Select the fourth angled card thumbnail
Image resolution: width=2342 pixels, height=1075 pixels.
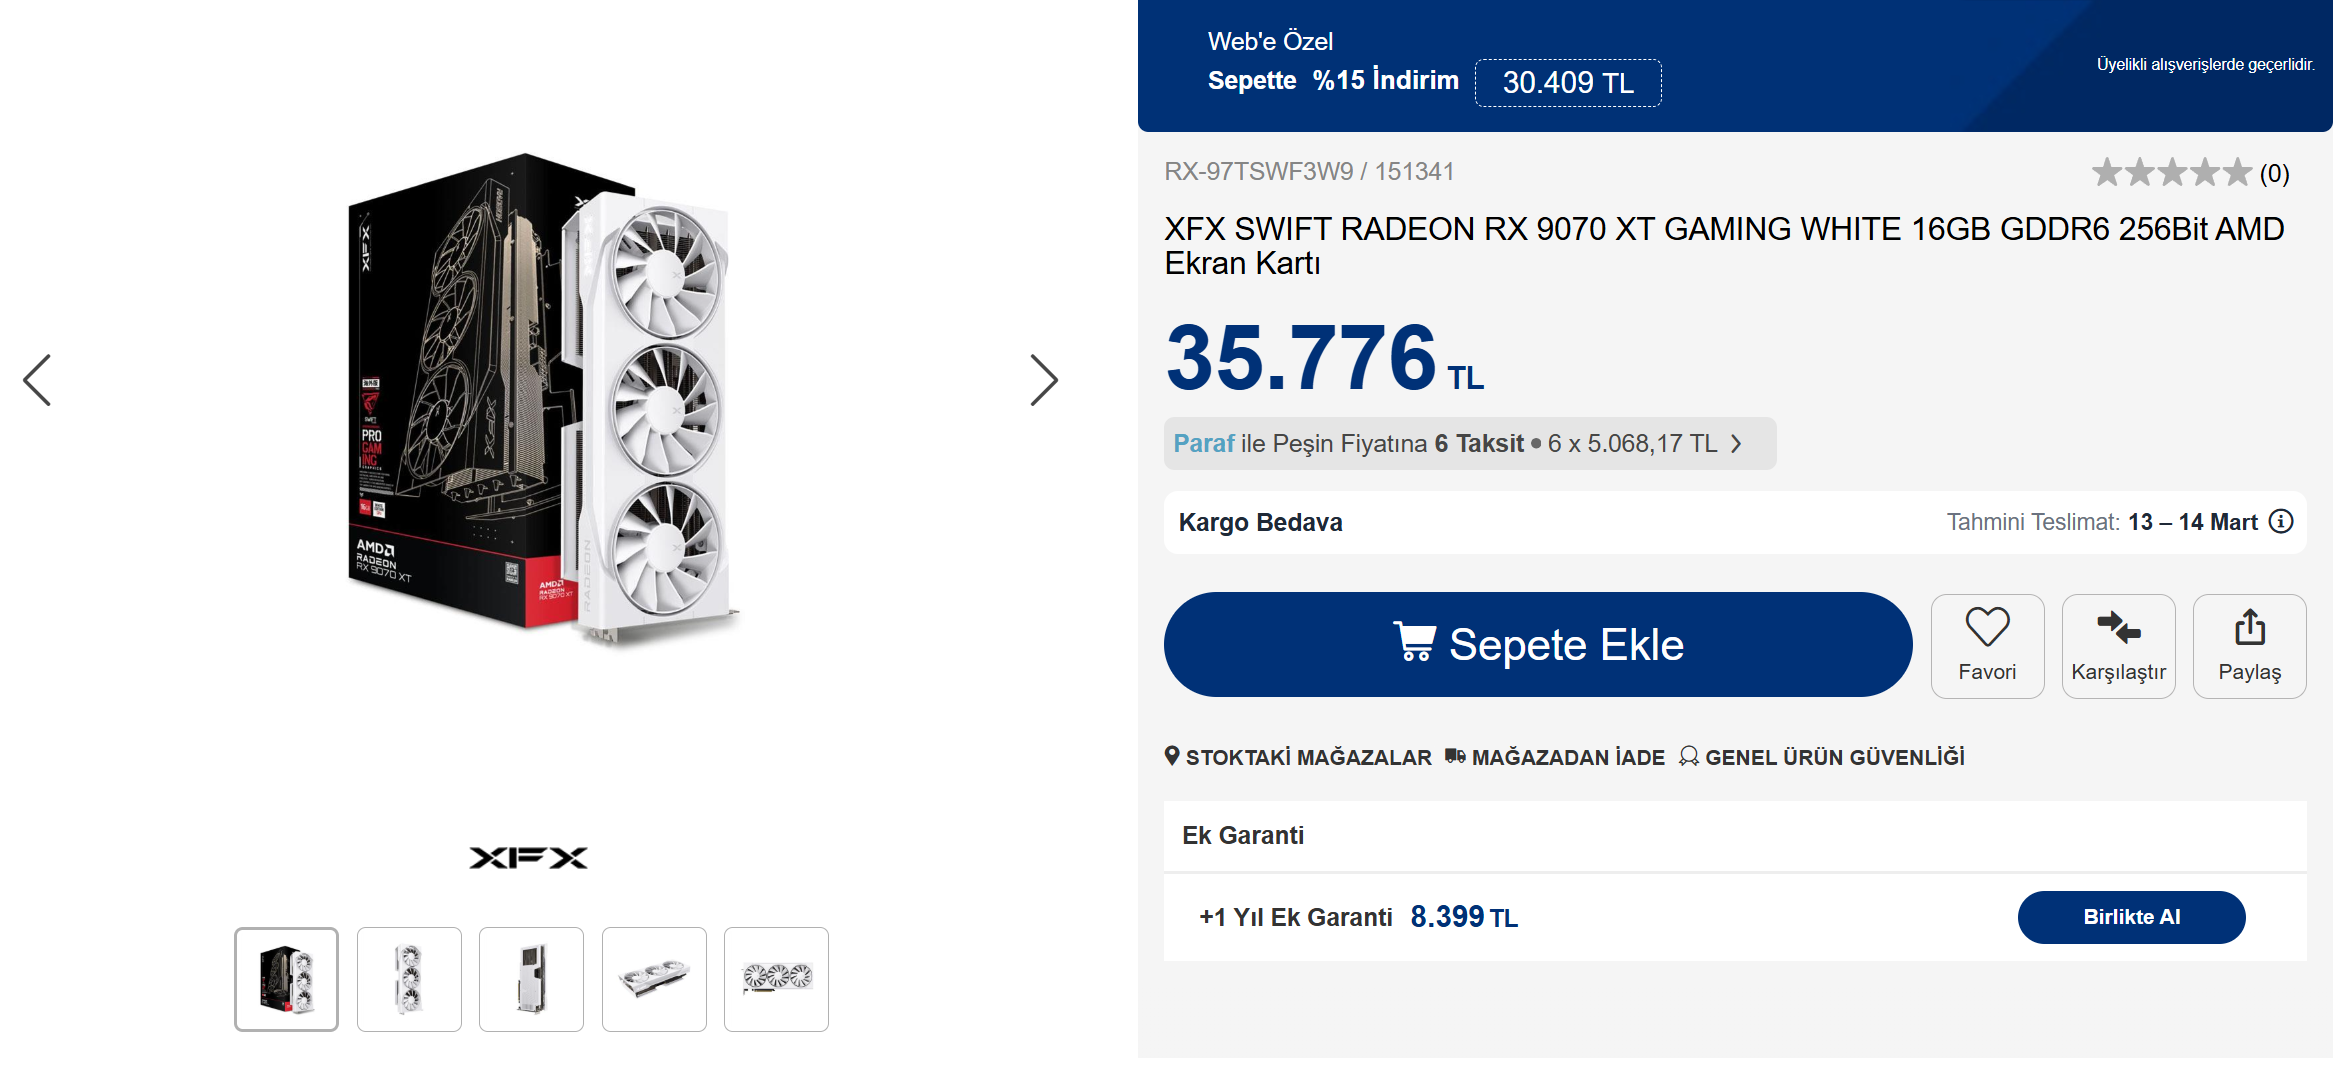point(654,979)
